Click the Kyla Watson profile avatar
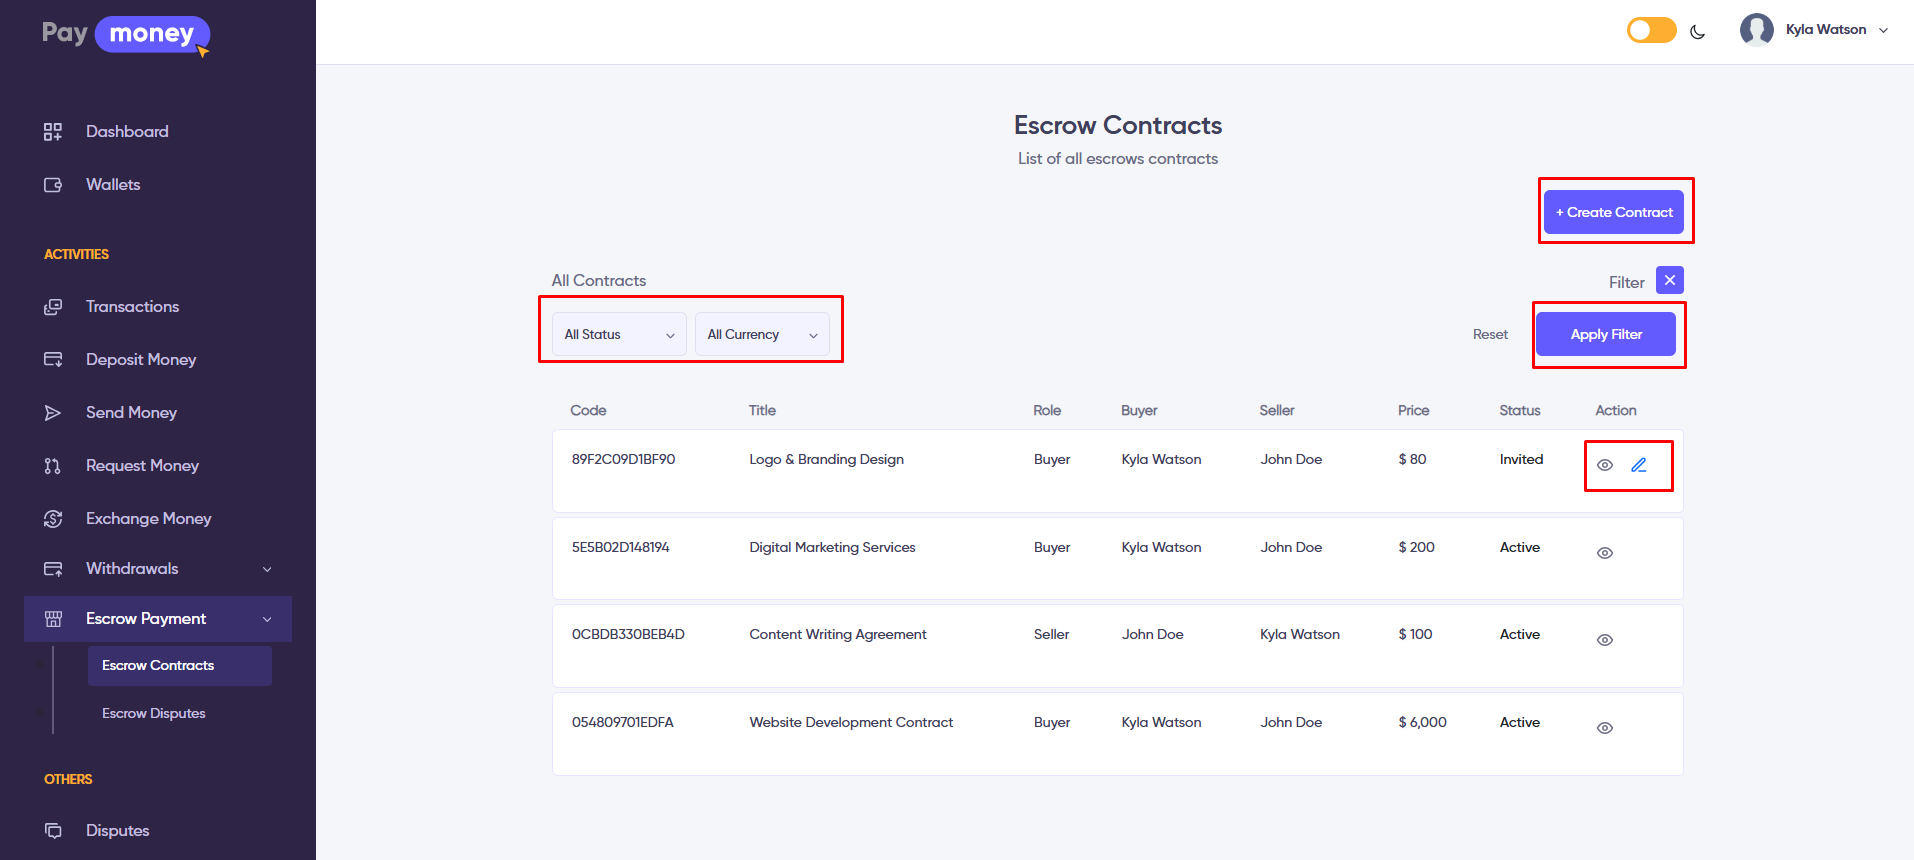Screen dimensions: 1914x860 tap(1756, 30)
